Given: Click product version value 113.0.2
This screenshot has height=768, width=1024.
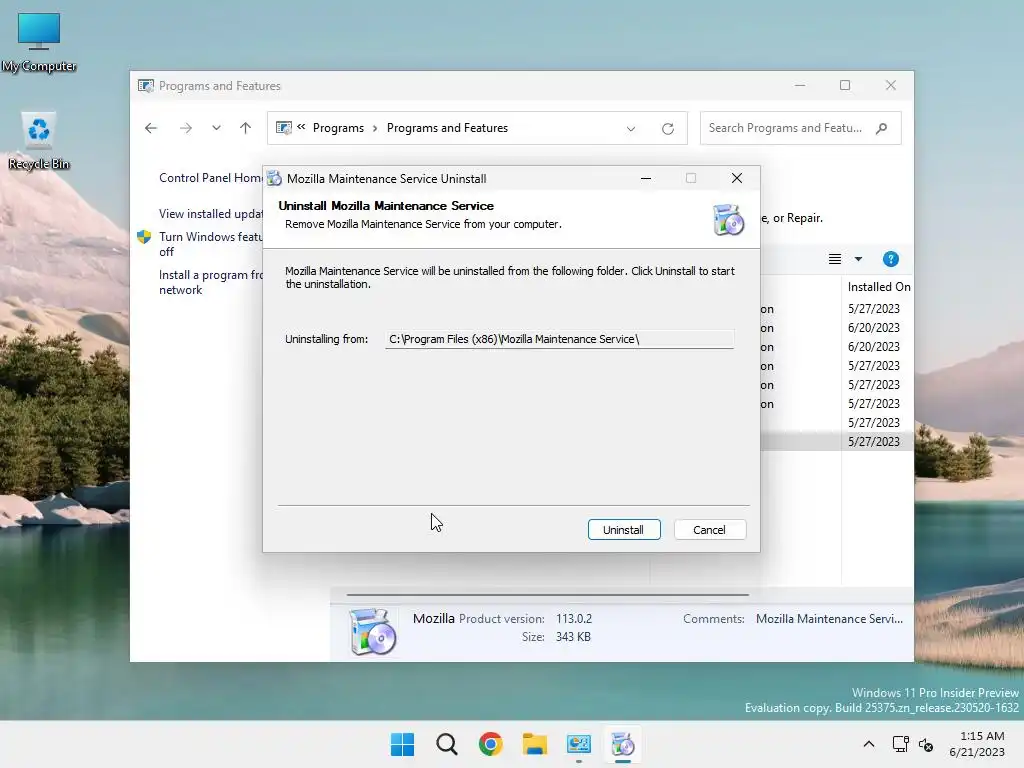Looking at the screenshot, I should [574, 618].
